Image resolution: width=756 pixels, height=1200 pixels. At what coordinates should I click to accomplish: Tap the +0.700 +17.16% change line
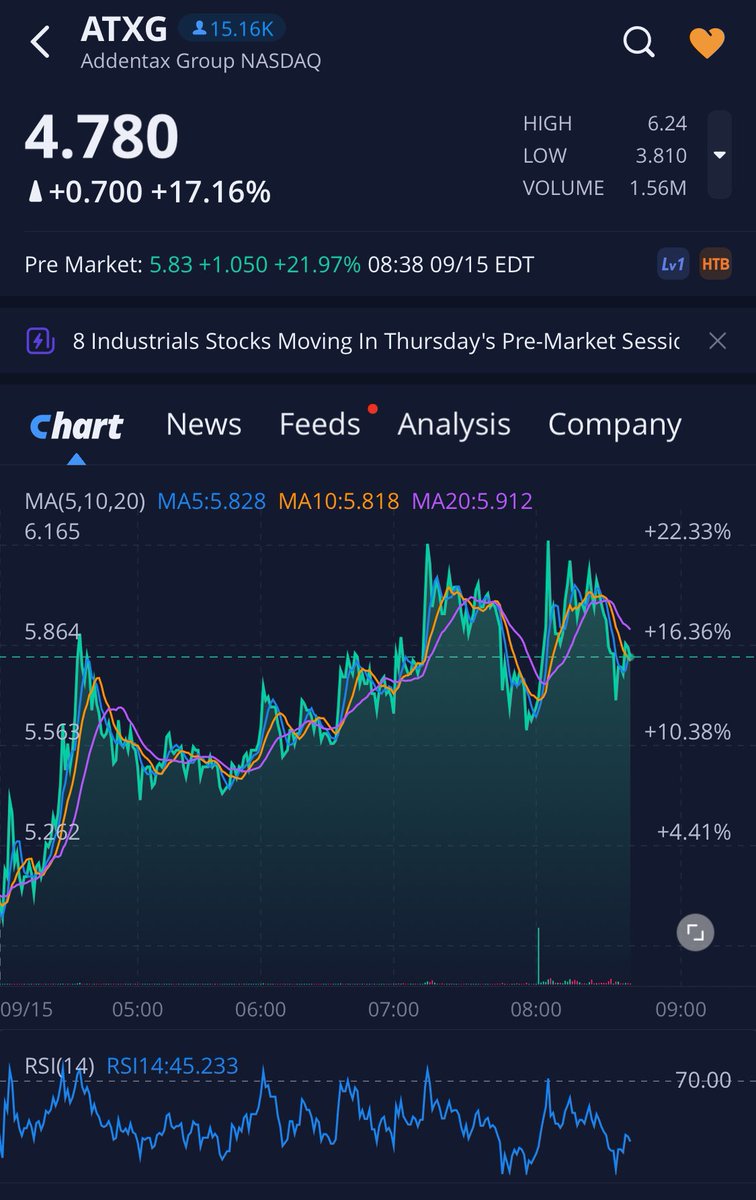click(148, 192)
